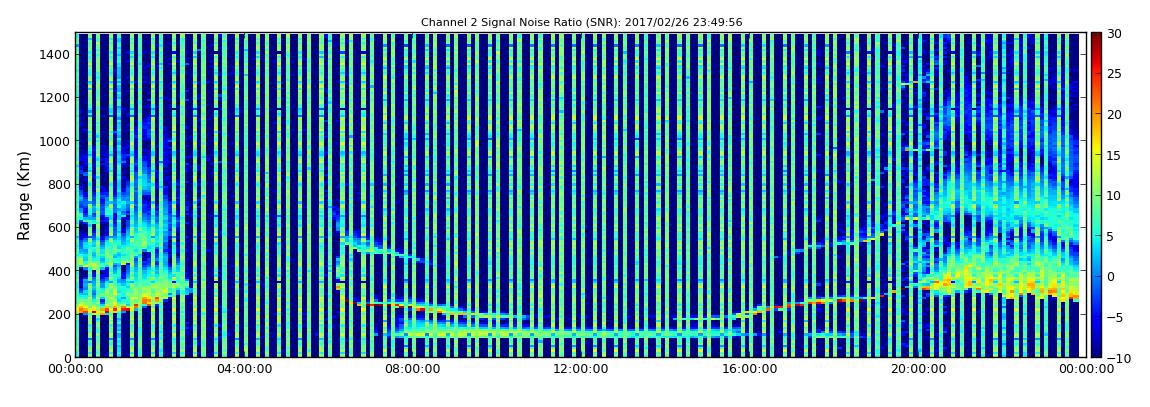Screen dimensions: 1150x407
Task: Click the 'Range (Km)' axis label
Action: 24,195
